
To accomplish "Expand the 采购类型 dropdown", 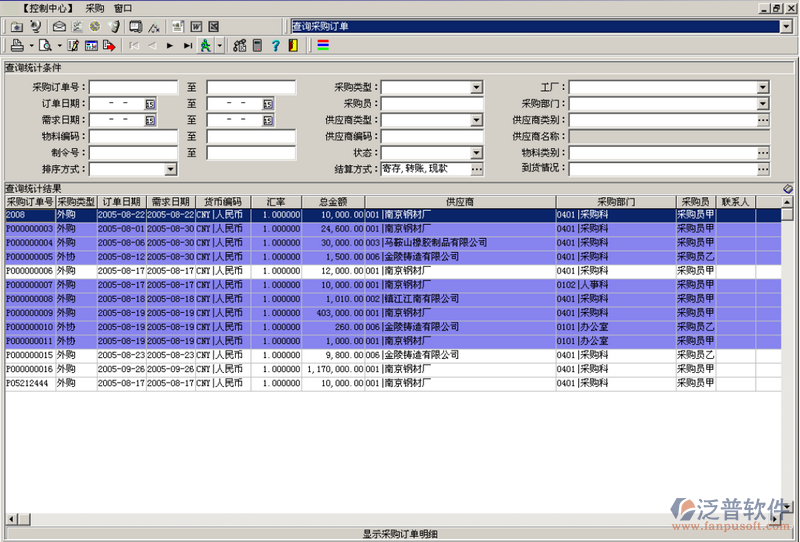I will (x=477, y=88).
